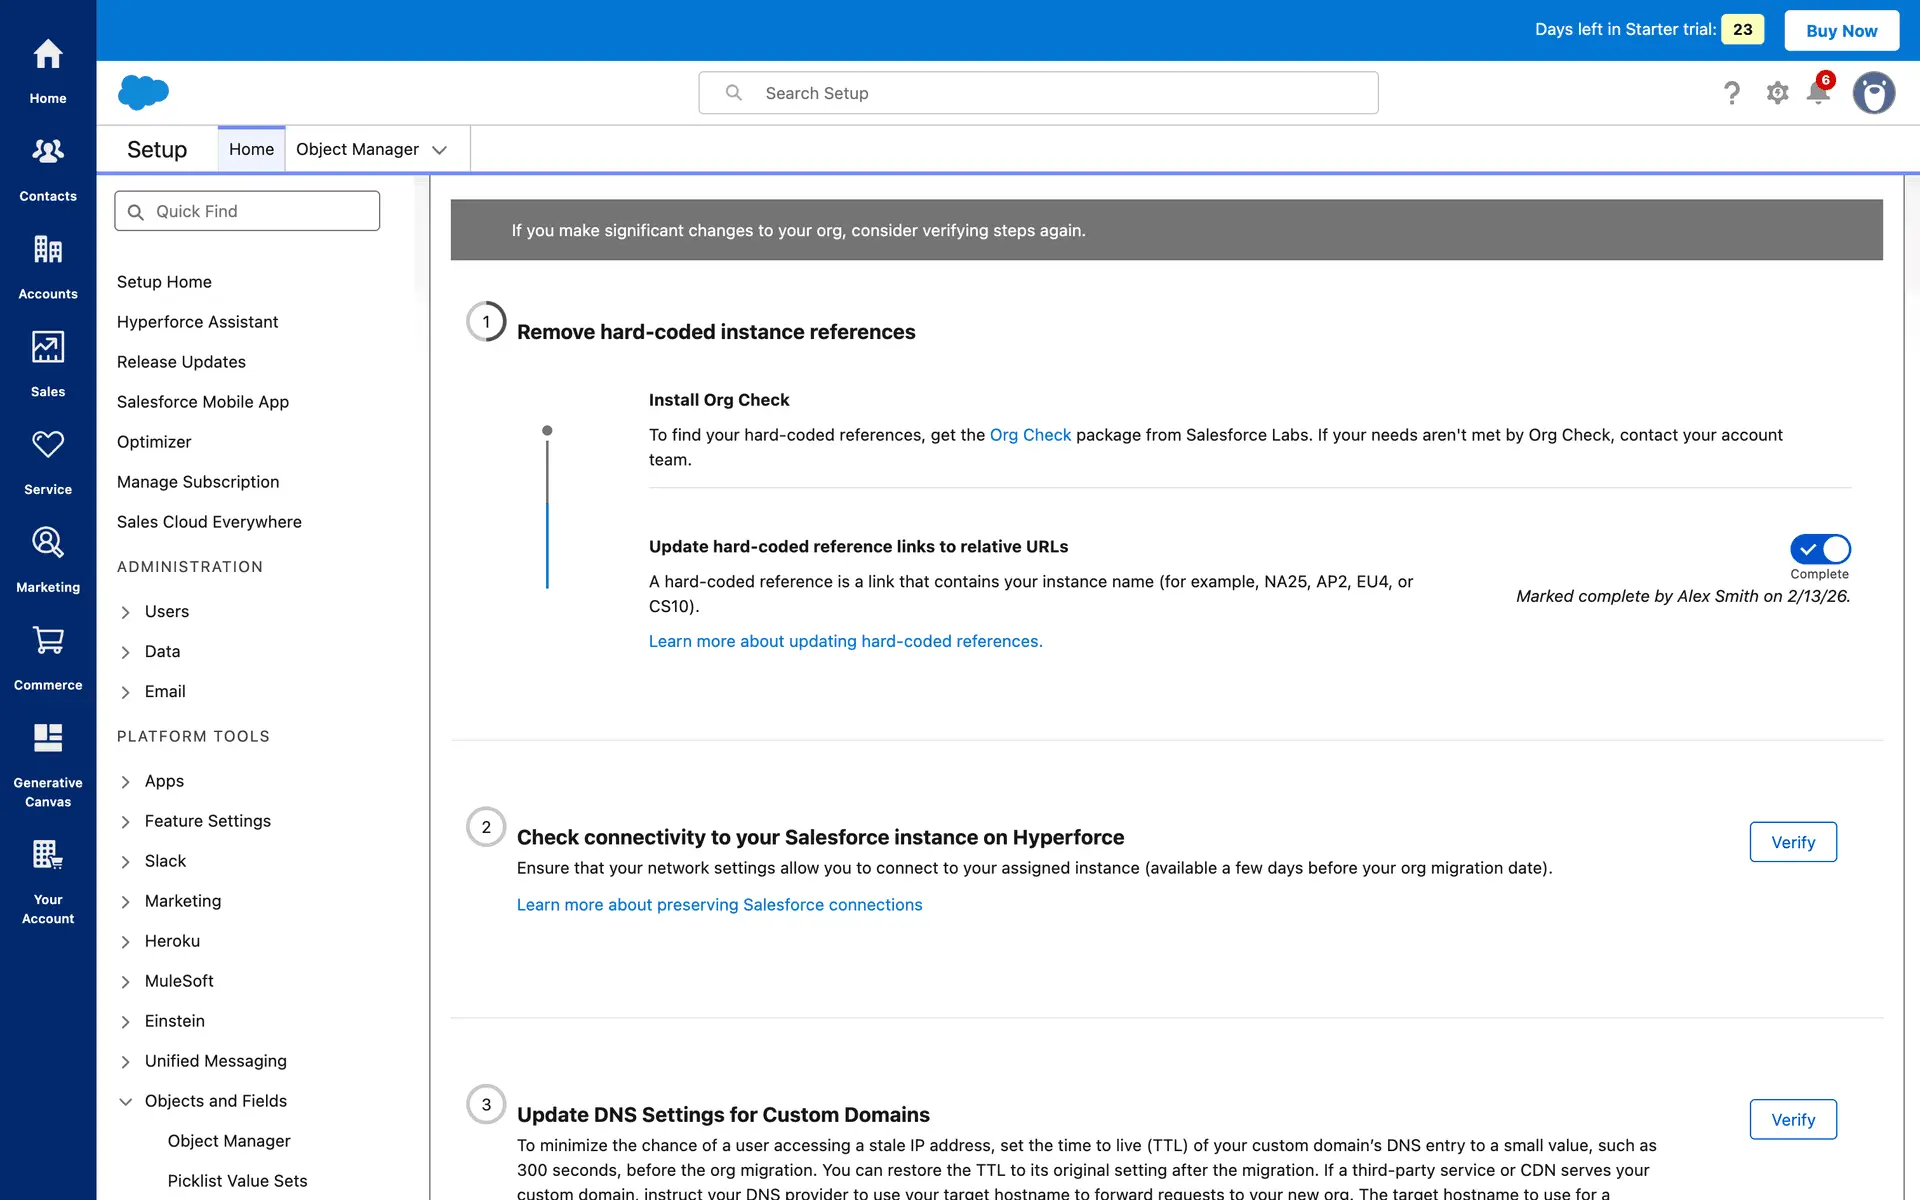1920x1200 pixels.
Task: Expand the Users section in Administration
Action: click(x=126, y=612)
